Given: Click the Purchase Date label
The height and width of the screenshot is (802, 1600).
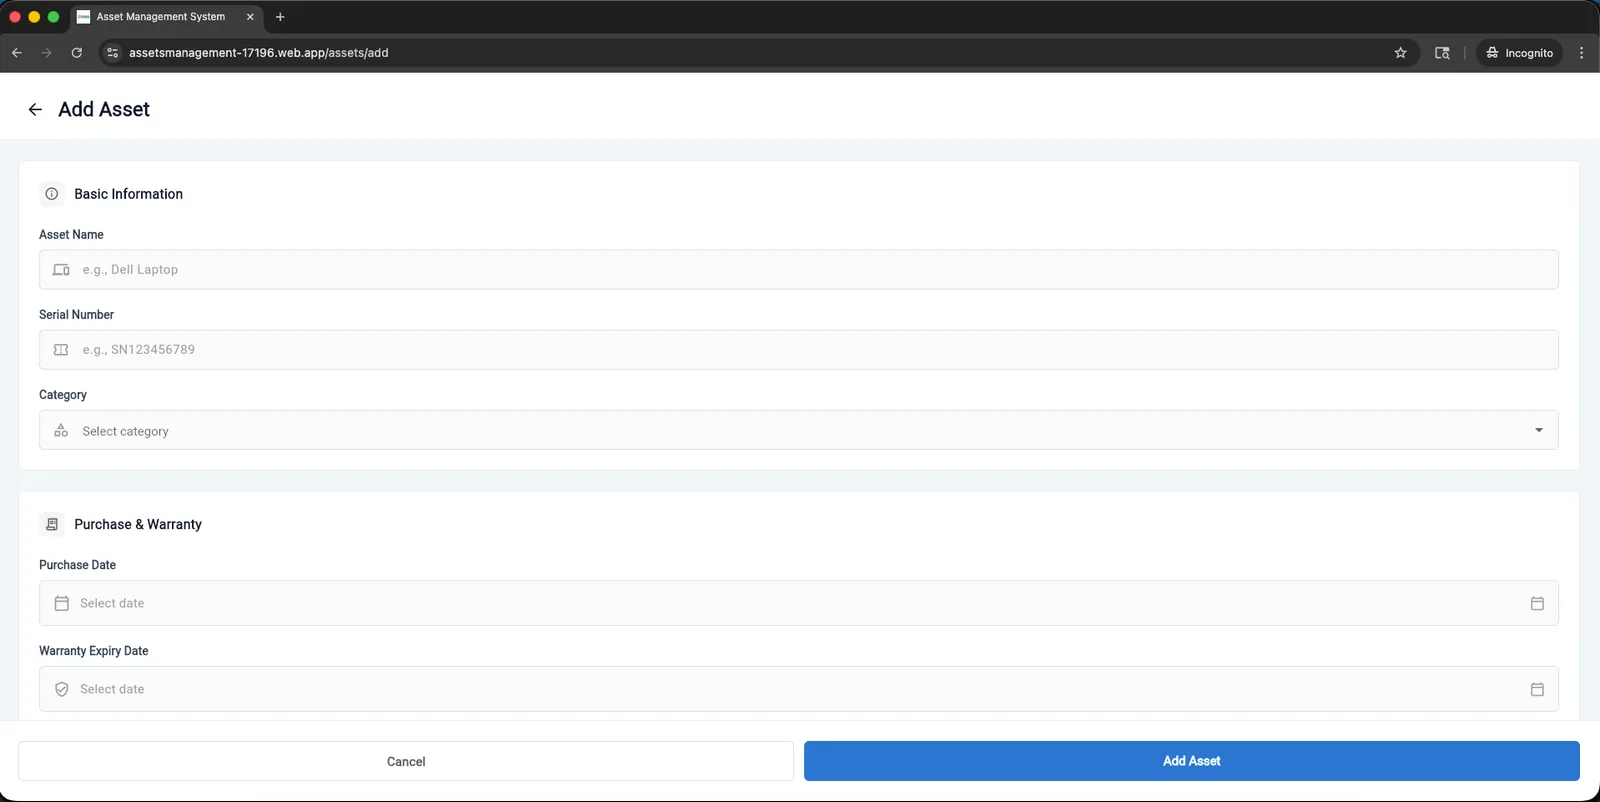Looking at the screenshot, I should (77, 565).
